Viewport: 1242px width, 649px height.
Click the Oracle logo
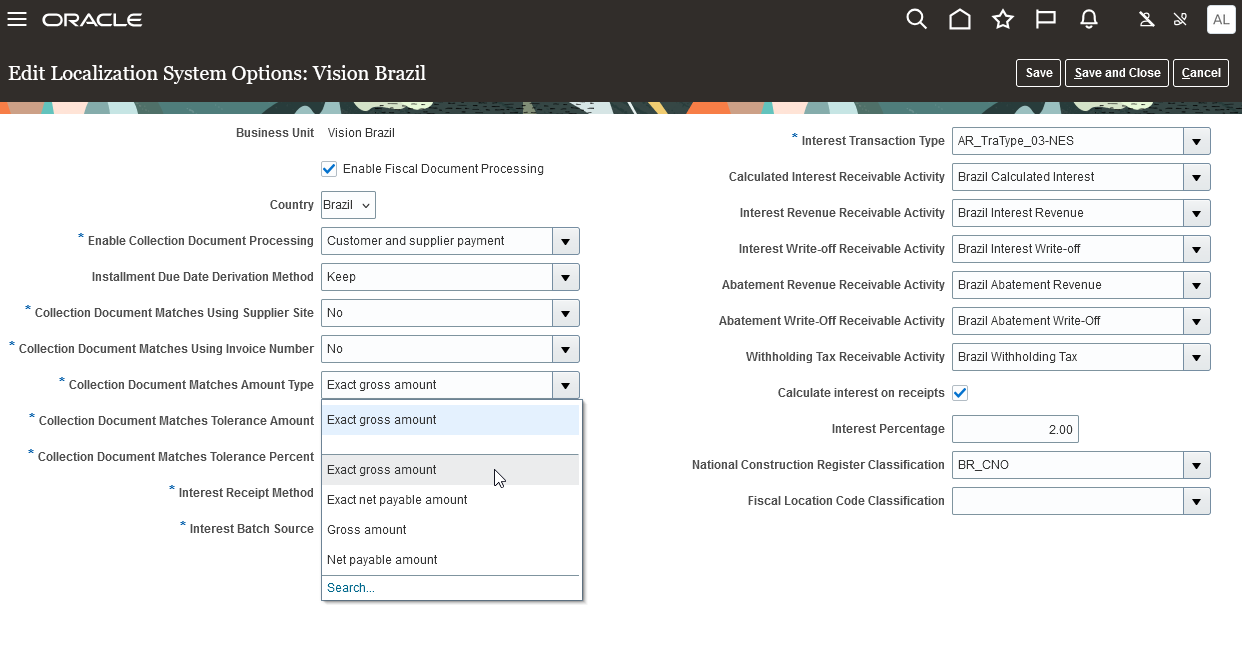coord(92,20)
